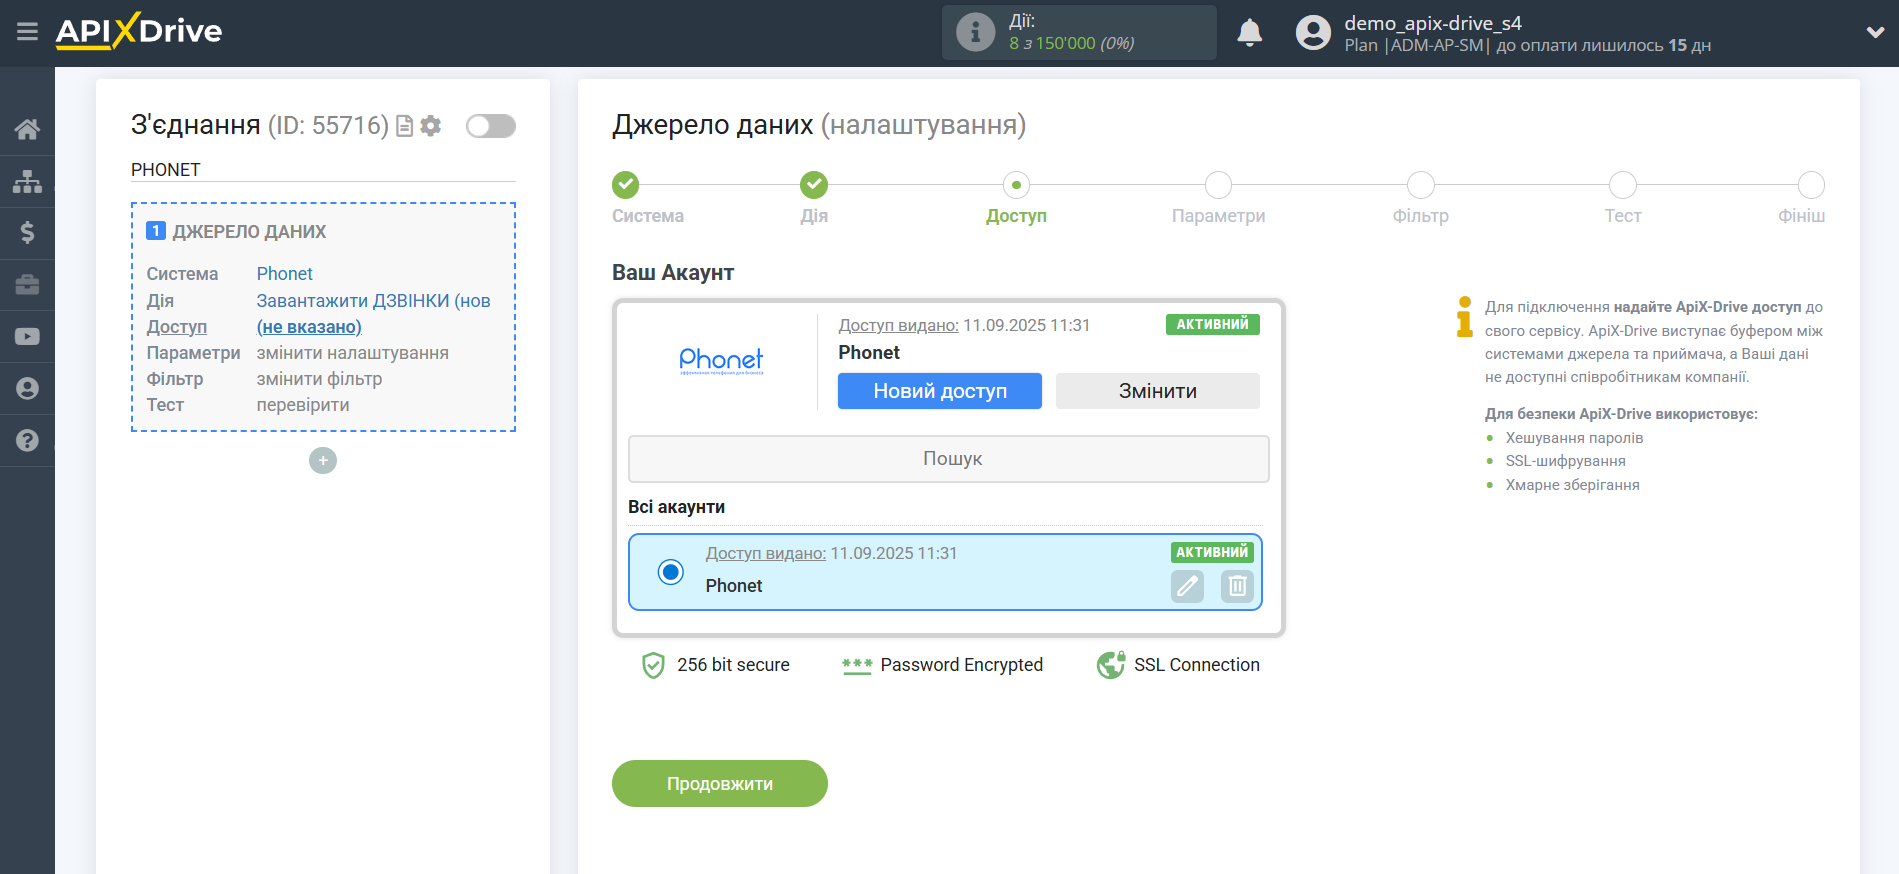
Task: Add a new block with plus icon
Action: (323, 460)
